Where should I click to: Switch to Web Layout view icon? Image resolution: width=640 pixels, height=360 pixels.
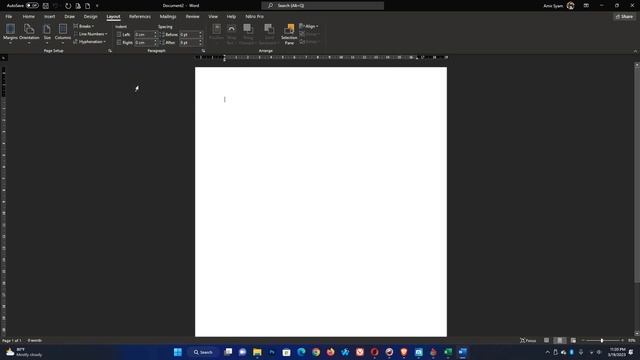pos(573,340)
